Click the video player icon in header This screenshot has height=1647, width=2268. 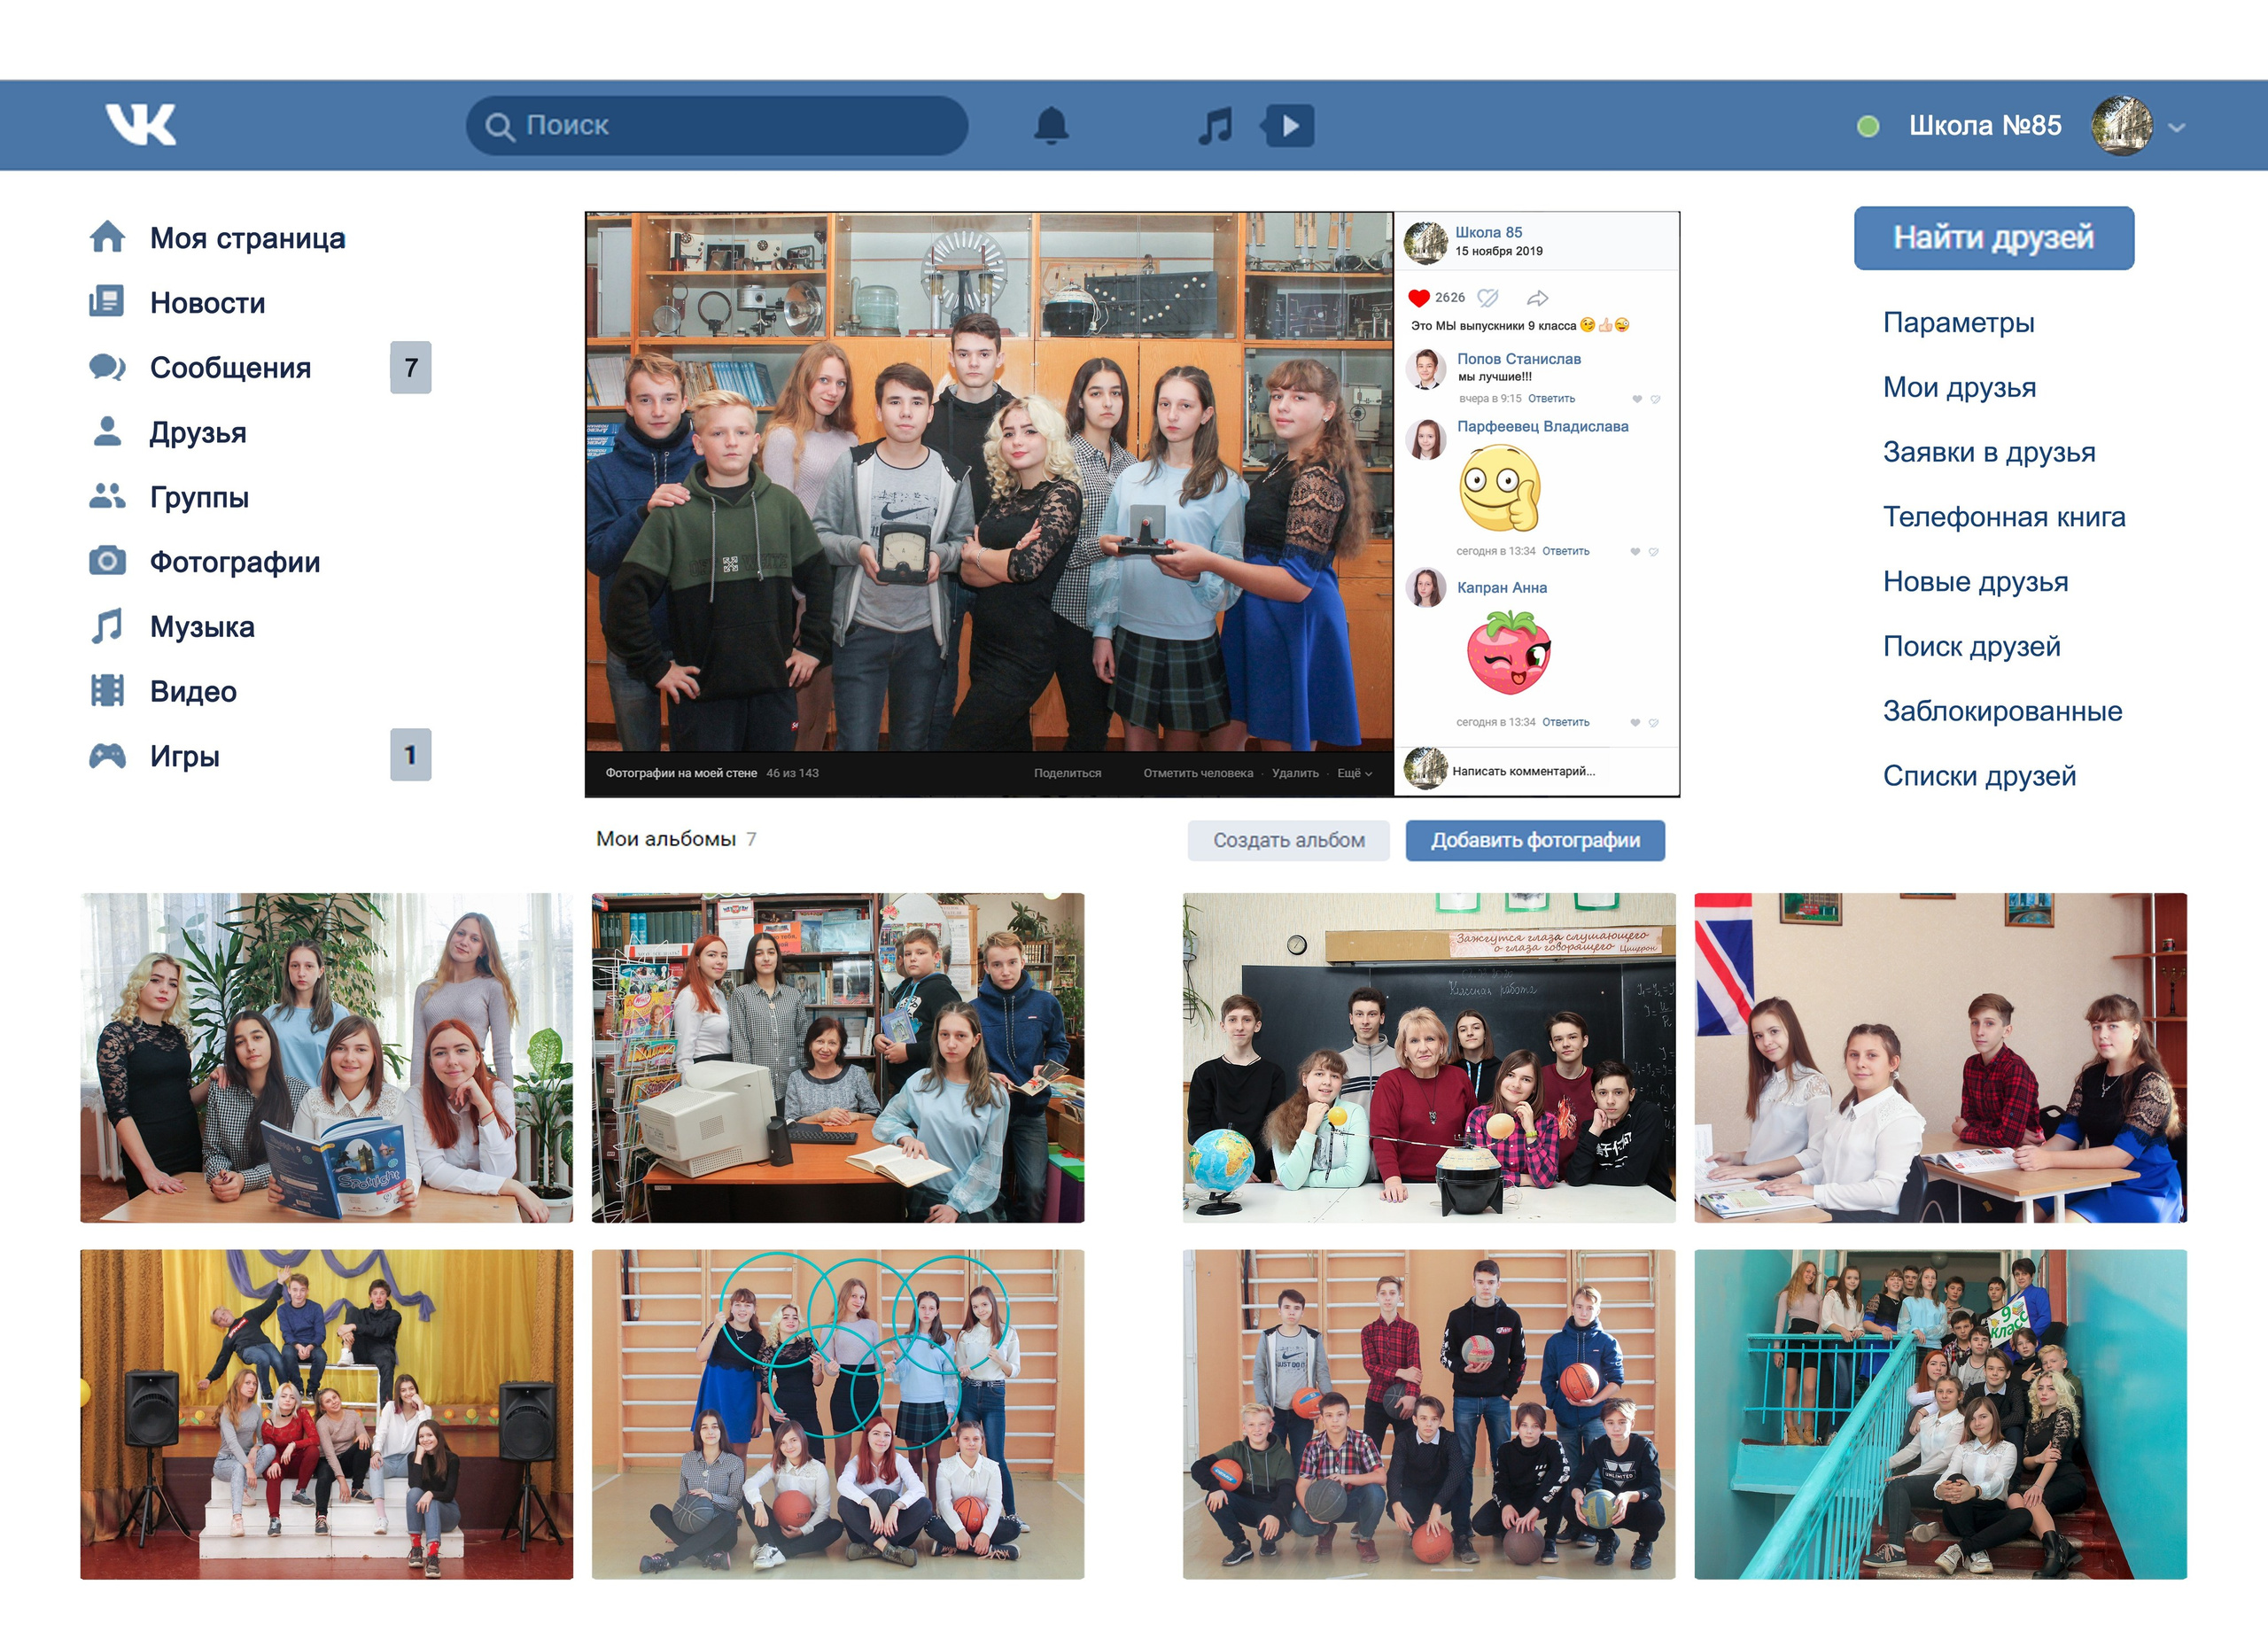1289,126
